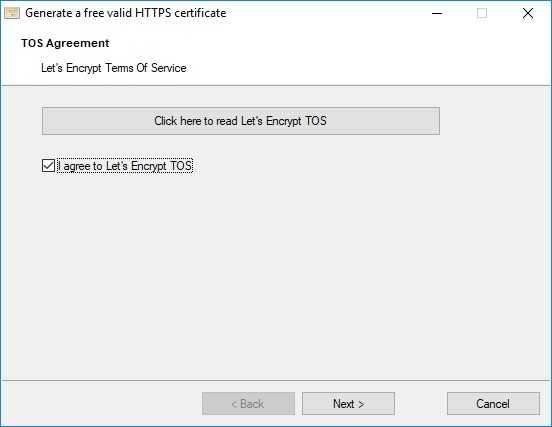Minimize the HTTPS certificate wizard window

point(437,13)
